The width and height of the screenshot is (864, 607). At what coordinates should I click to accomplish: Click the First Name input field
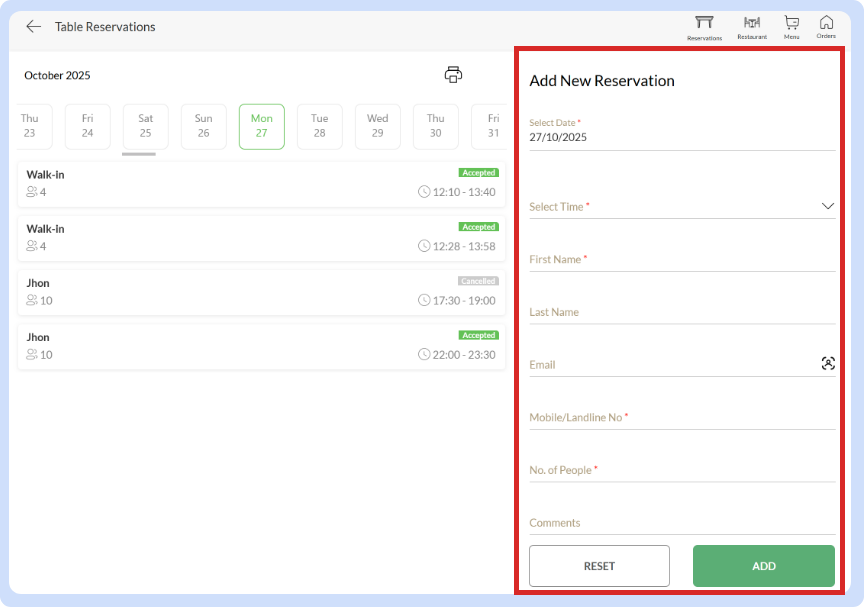point(681,260)
